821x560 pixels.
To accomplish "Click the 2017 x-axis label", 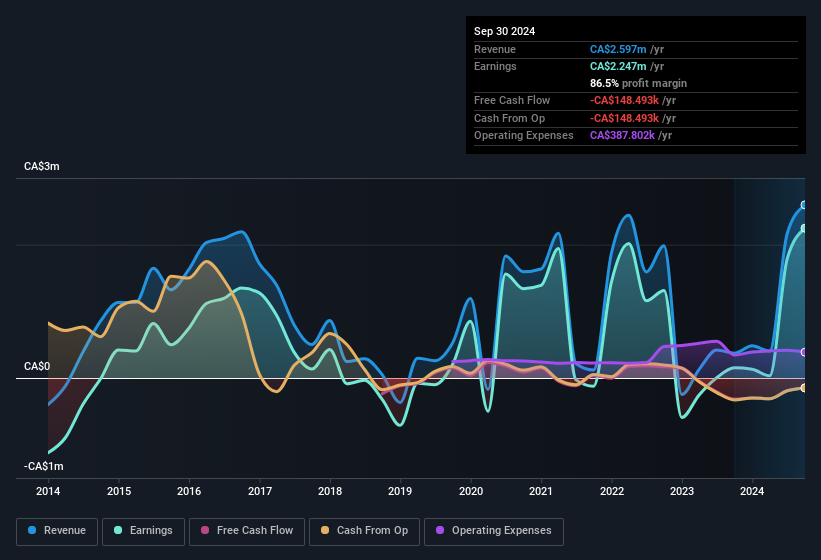I will [x=260, y=491].
